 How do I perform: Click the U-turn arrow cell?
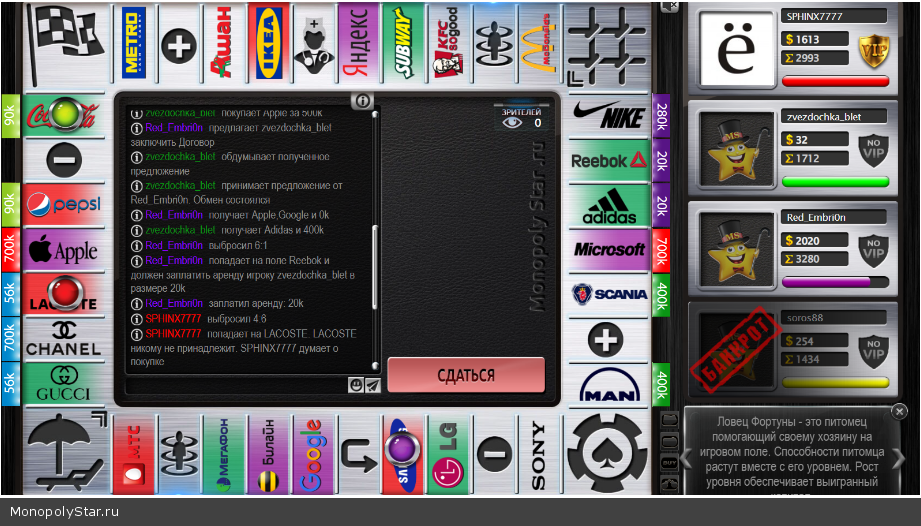click(358, 454)
